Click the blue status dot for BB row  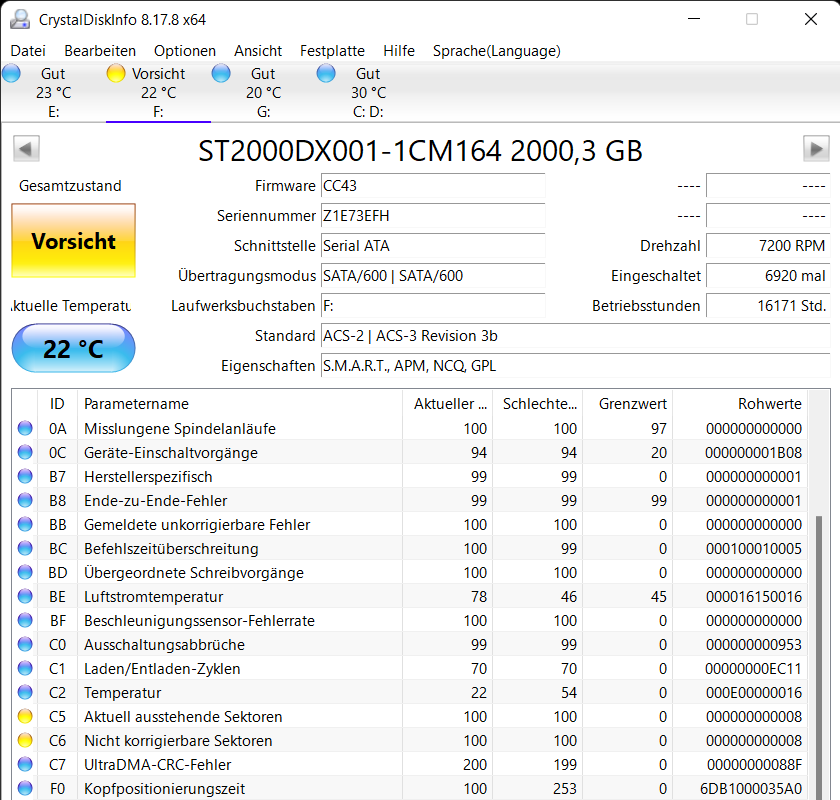coord(25,524)
